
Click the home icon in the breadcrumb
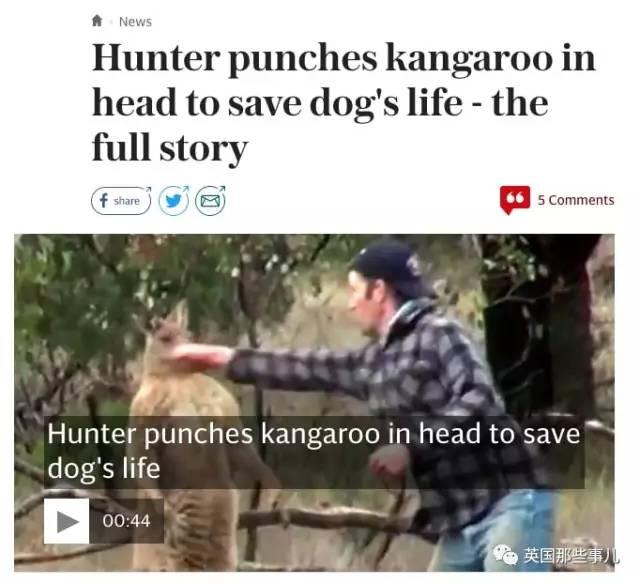tap(97, 20)
